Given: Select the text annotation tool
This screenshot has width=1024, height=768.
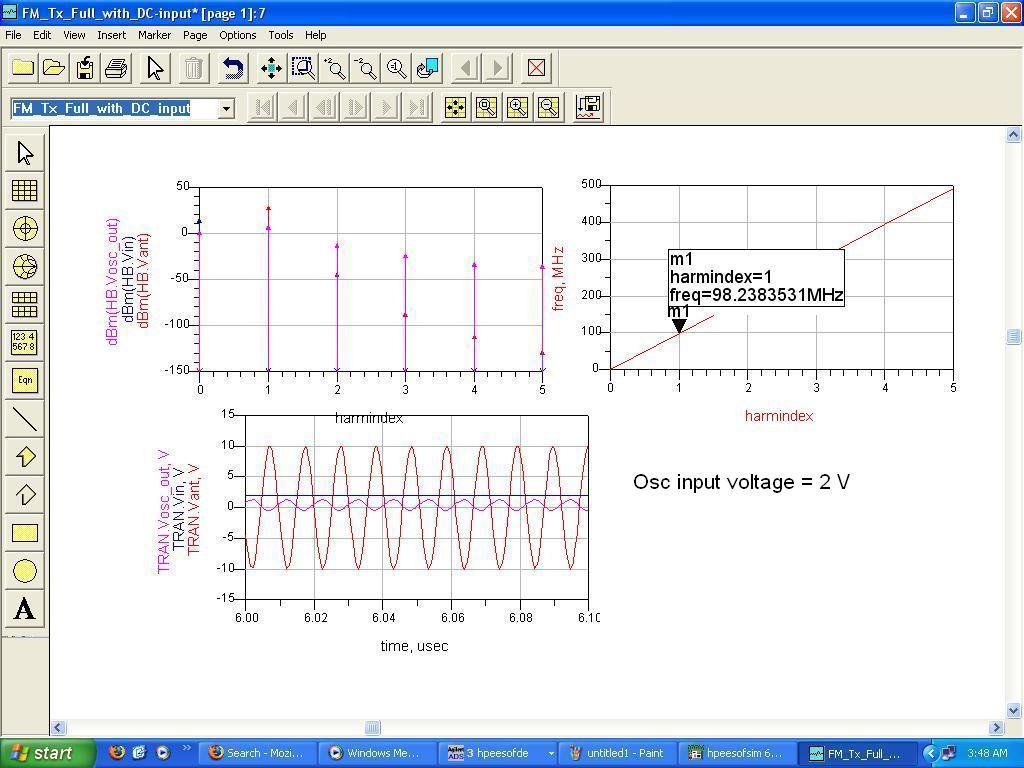Looking at the screenshot, I should [x=25, y=609].
